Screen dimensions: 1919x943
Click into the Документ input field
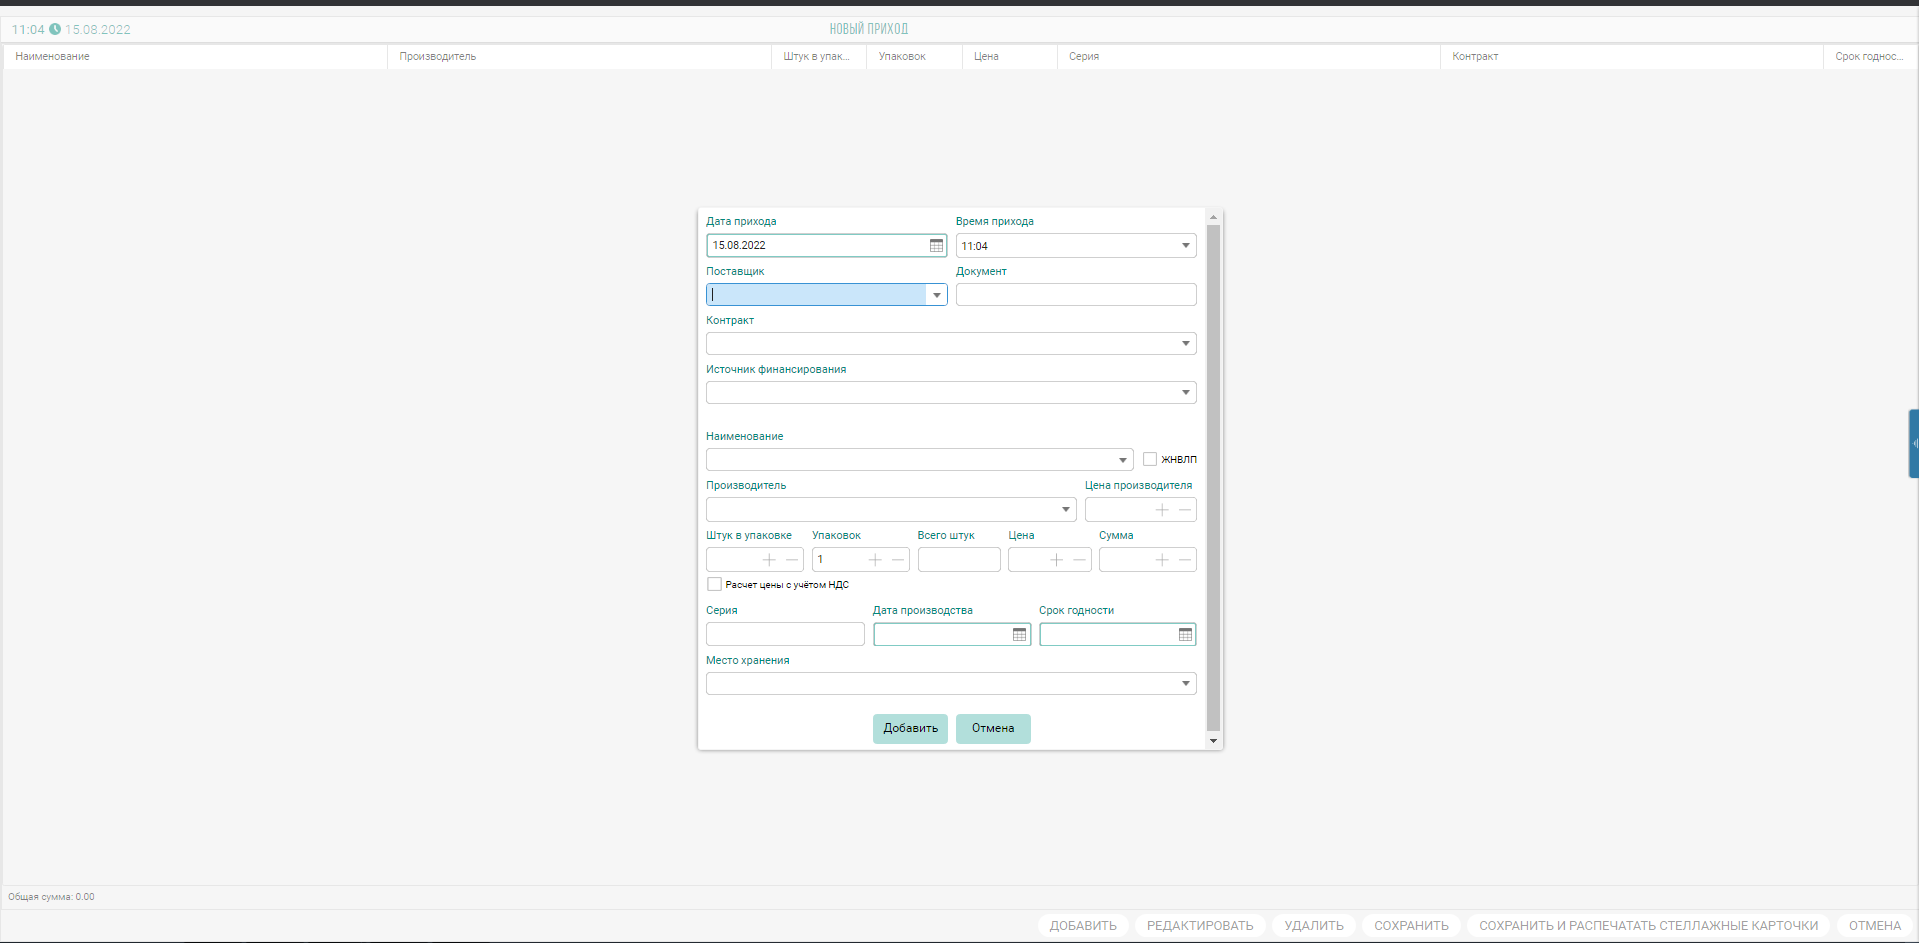point(1075,295)
